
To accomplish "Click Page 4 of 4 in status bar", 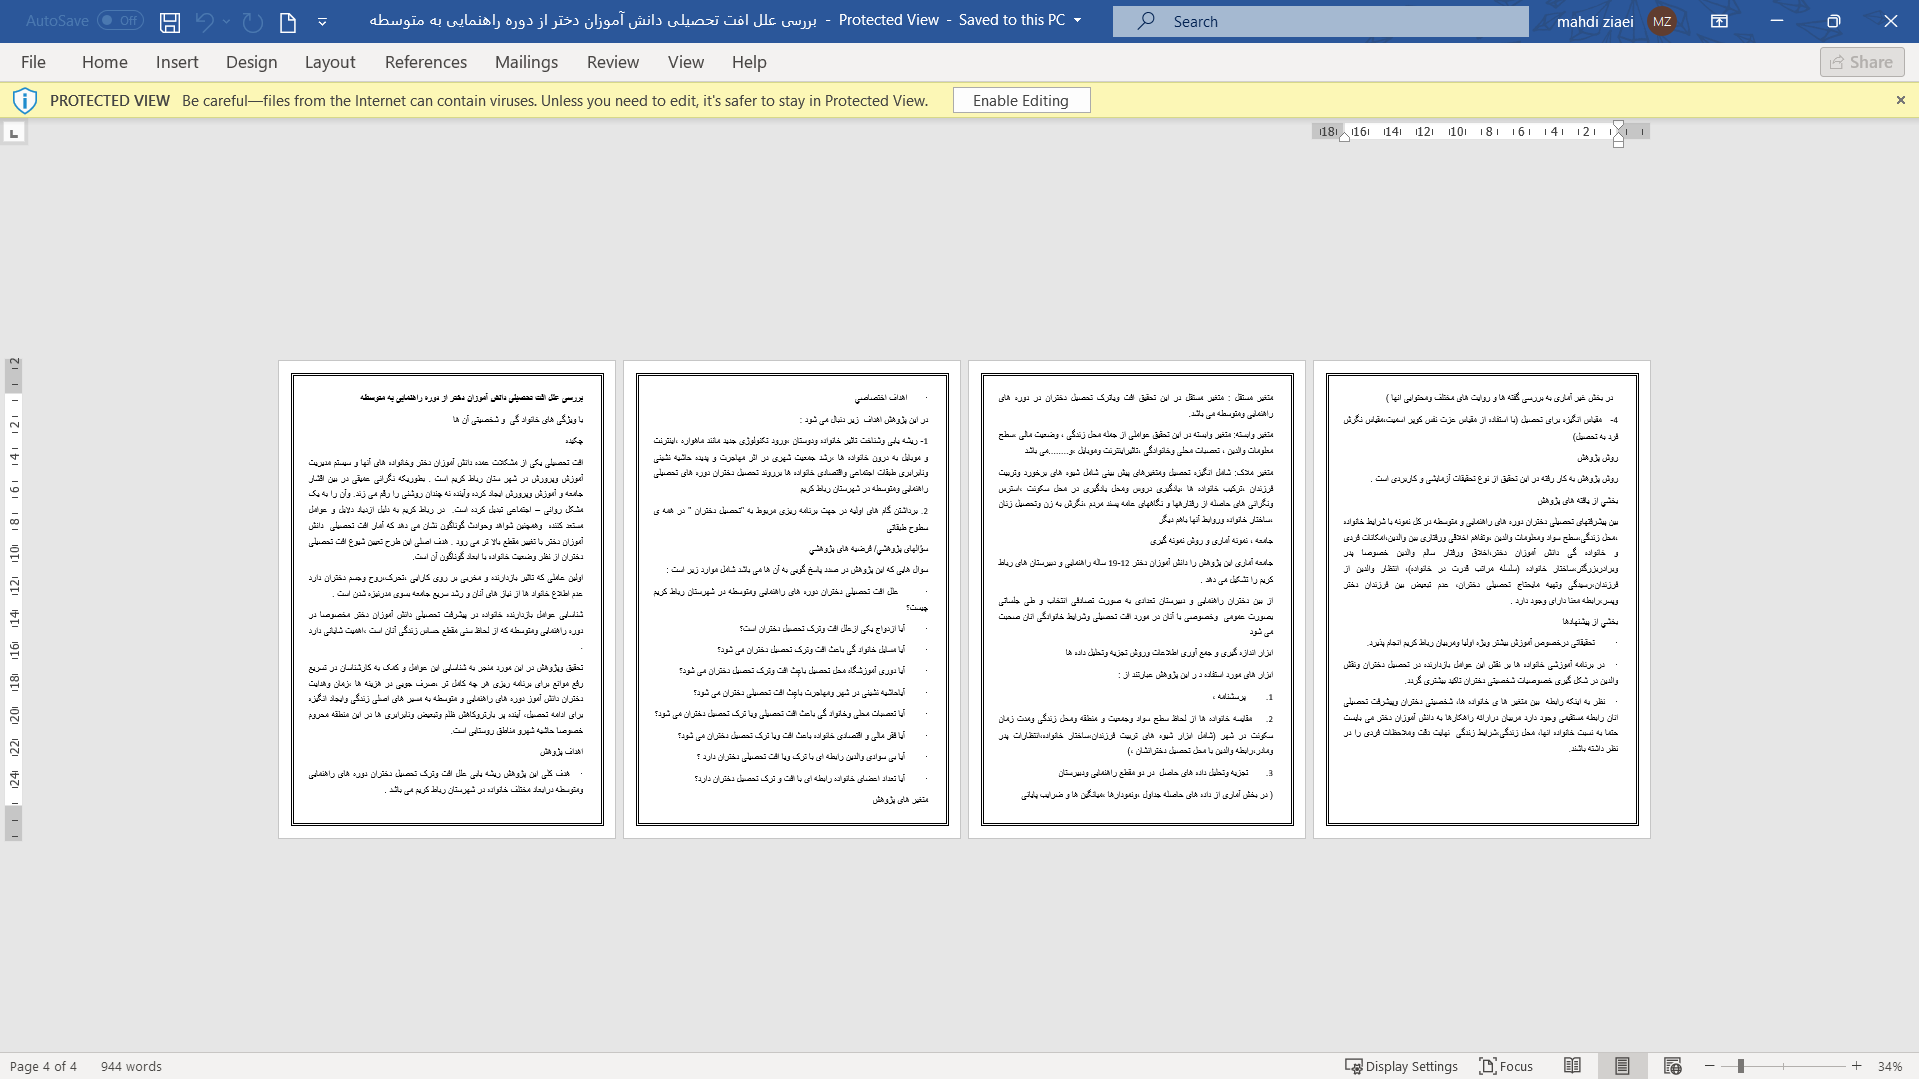I will point(43,1066).
